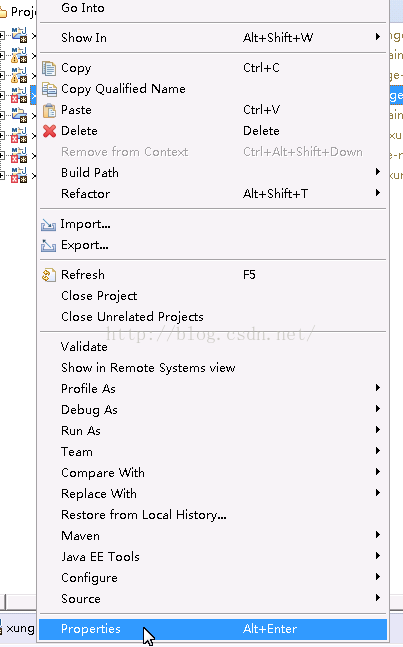The height and width of the screenshot is (647, 403).
Task: Click the Refresh icon
Action: (49, 275)
